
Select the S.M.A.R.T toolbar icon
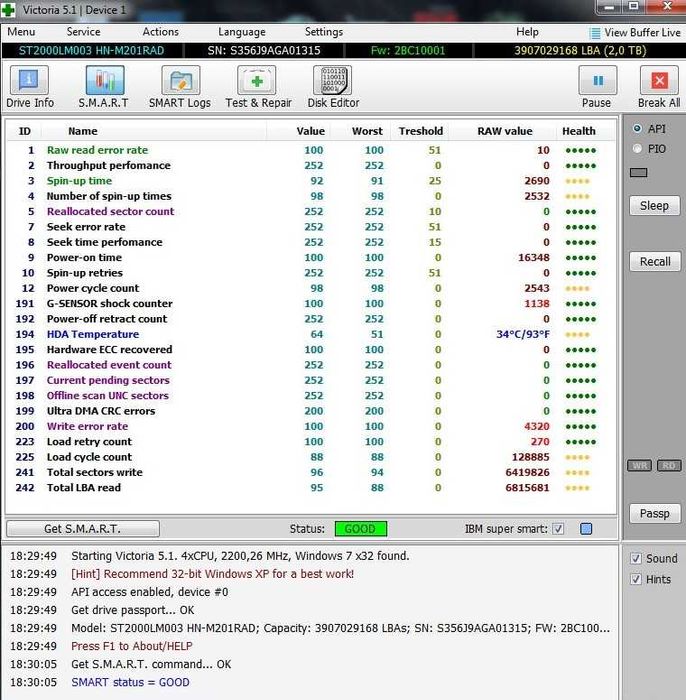[x=105, y=80]
